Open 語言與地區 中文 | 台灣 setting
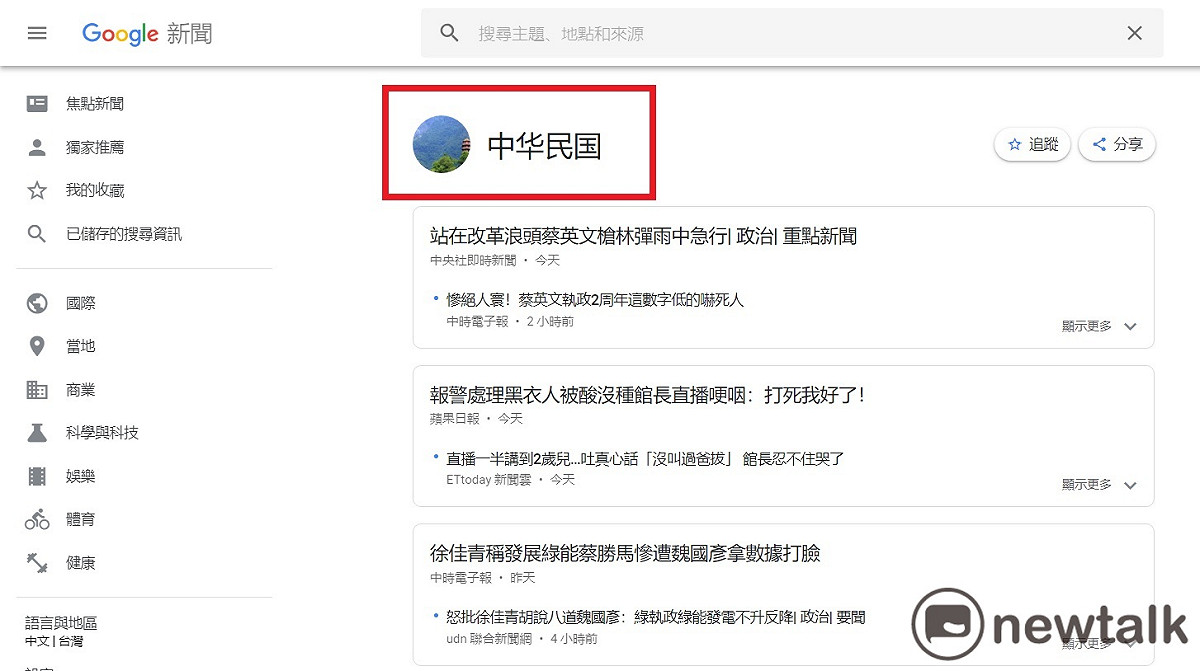 point(61,632)
